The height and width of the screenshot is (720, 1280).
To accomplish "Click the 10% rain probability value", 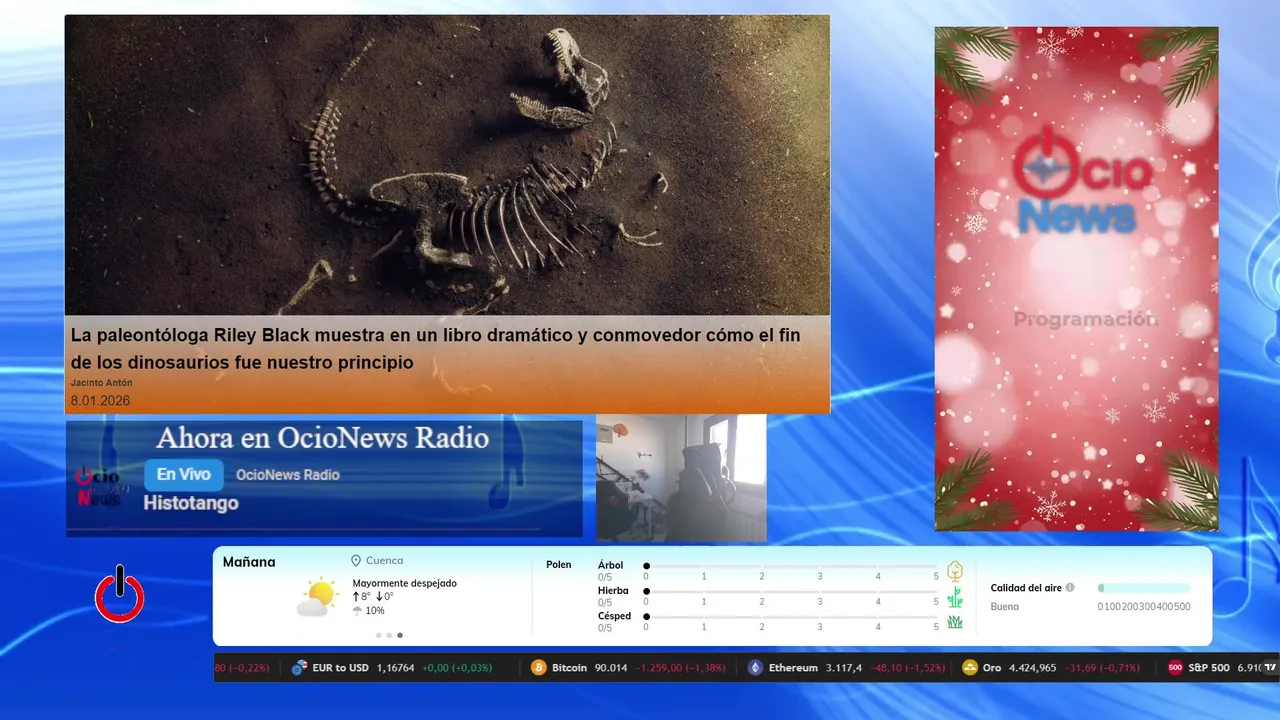I will [375, 611].
